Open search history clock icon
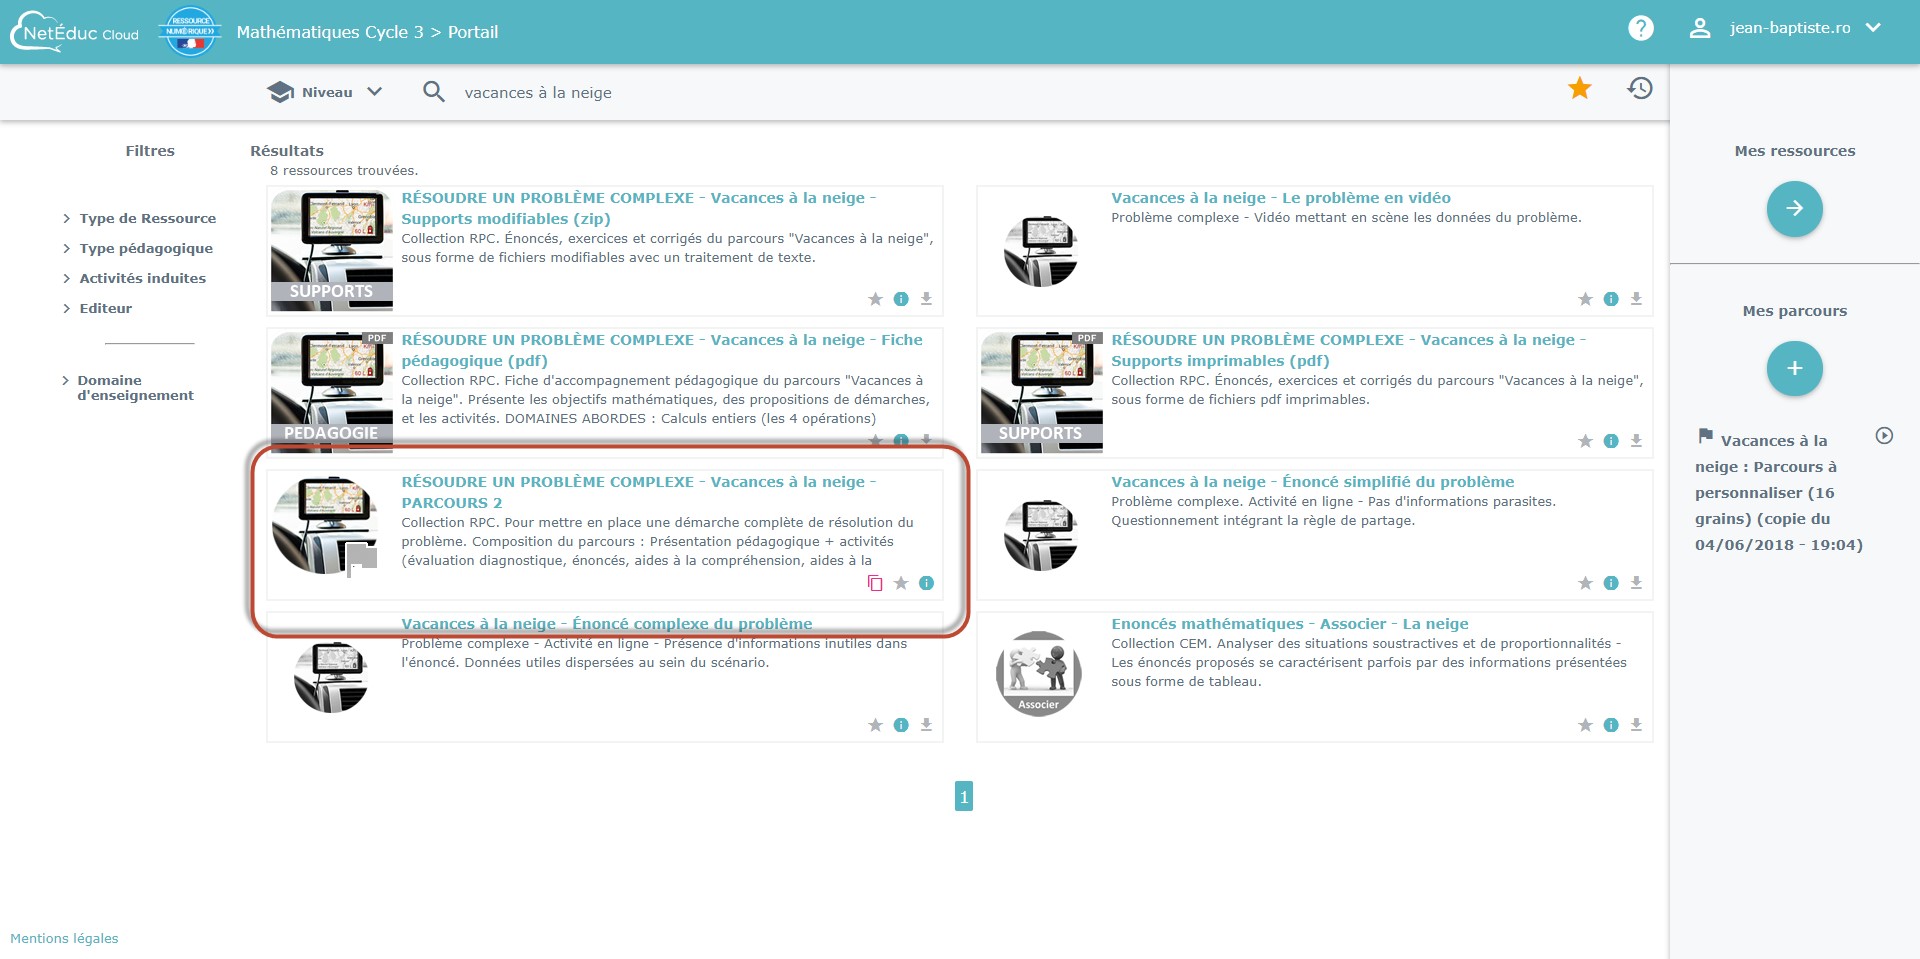Image resolution: width=1920 pixels, height=959 pixels. [1639, 89]
